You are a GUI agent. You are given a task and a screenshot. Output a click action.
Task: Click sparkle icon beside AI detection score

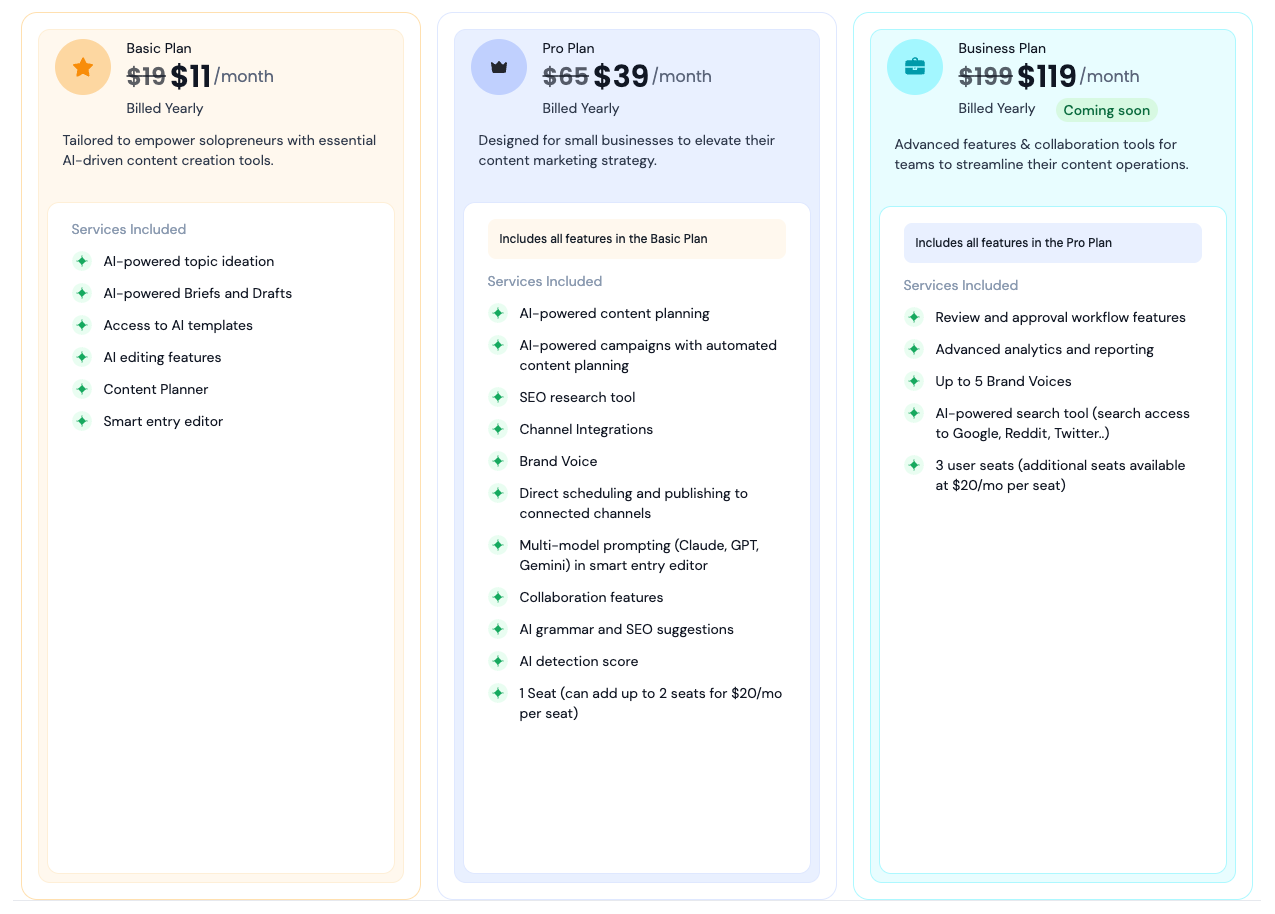[498, 661]
